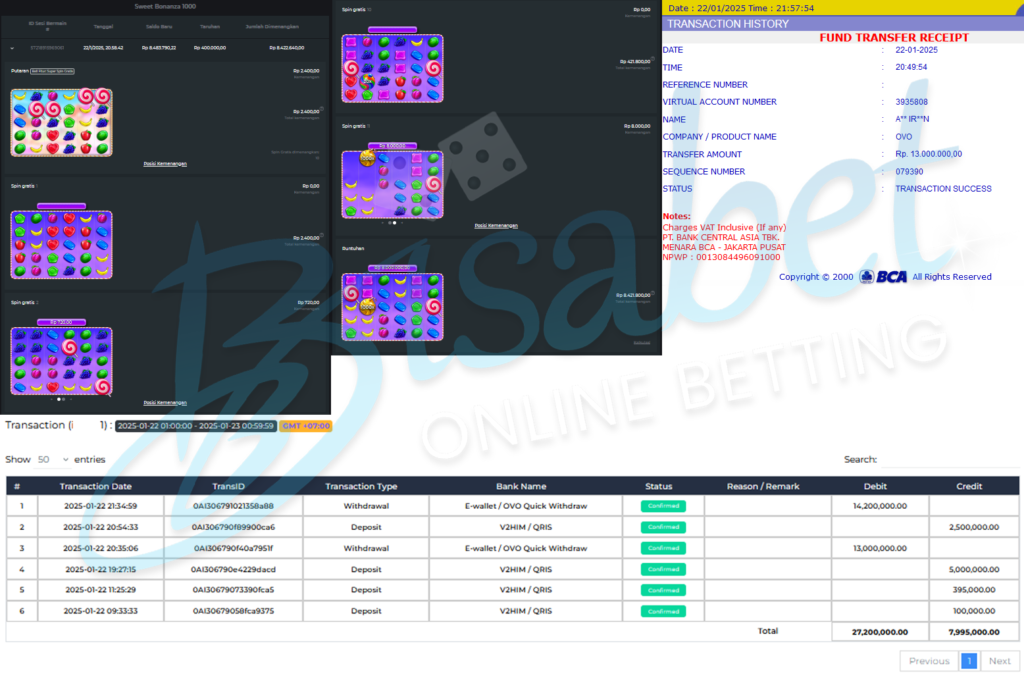This screenshot has width=1024, height=678.
Task: Click into the transaction Search field
Action: [948, 460]
